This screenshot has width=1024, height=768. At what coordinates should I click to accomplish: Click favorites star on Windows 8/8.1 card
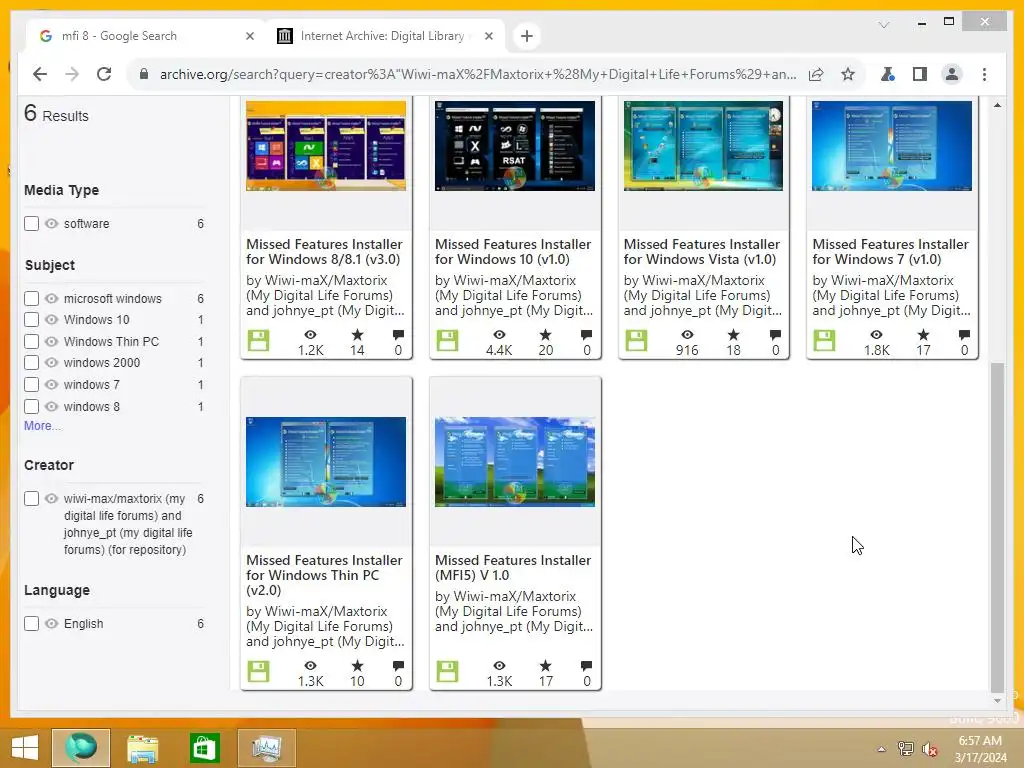click(357, 335)
